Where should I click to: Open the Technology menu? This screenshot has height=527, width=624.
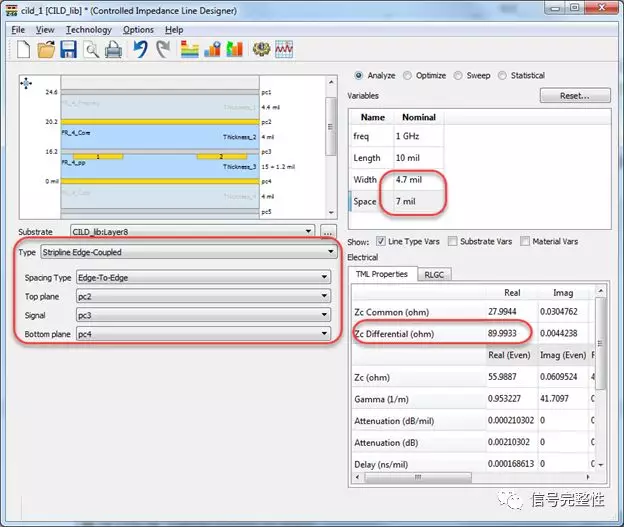click(89, 30)
